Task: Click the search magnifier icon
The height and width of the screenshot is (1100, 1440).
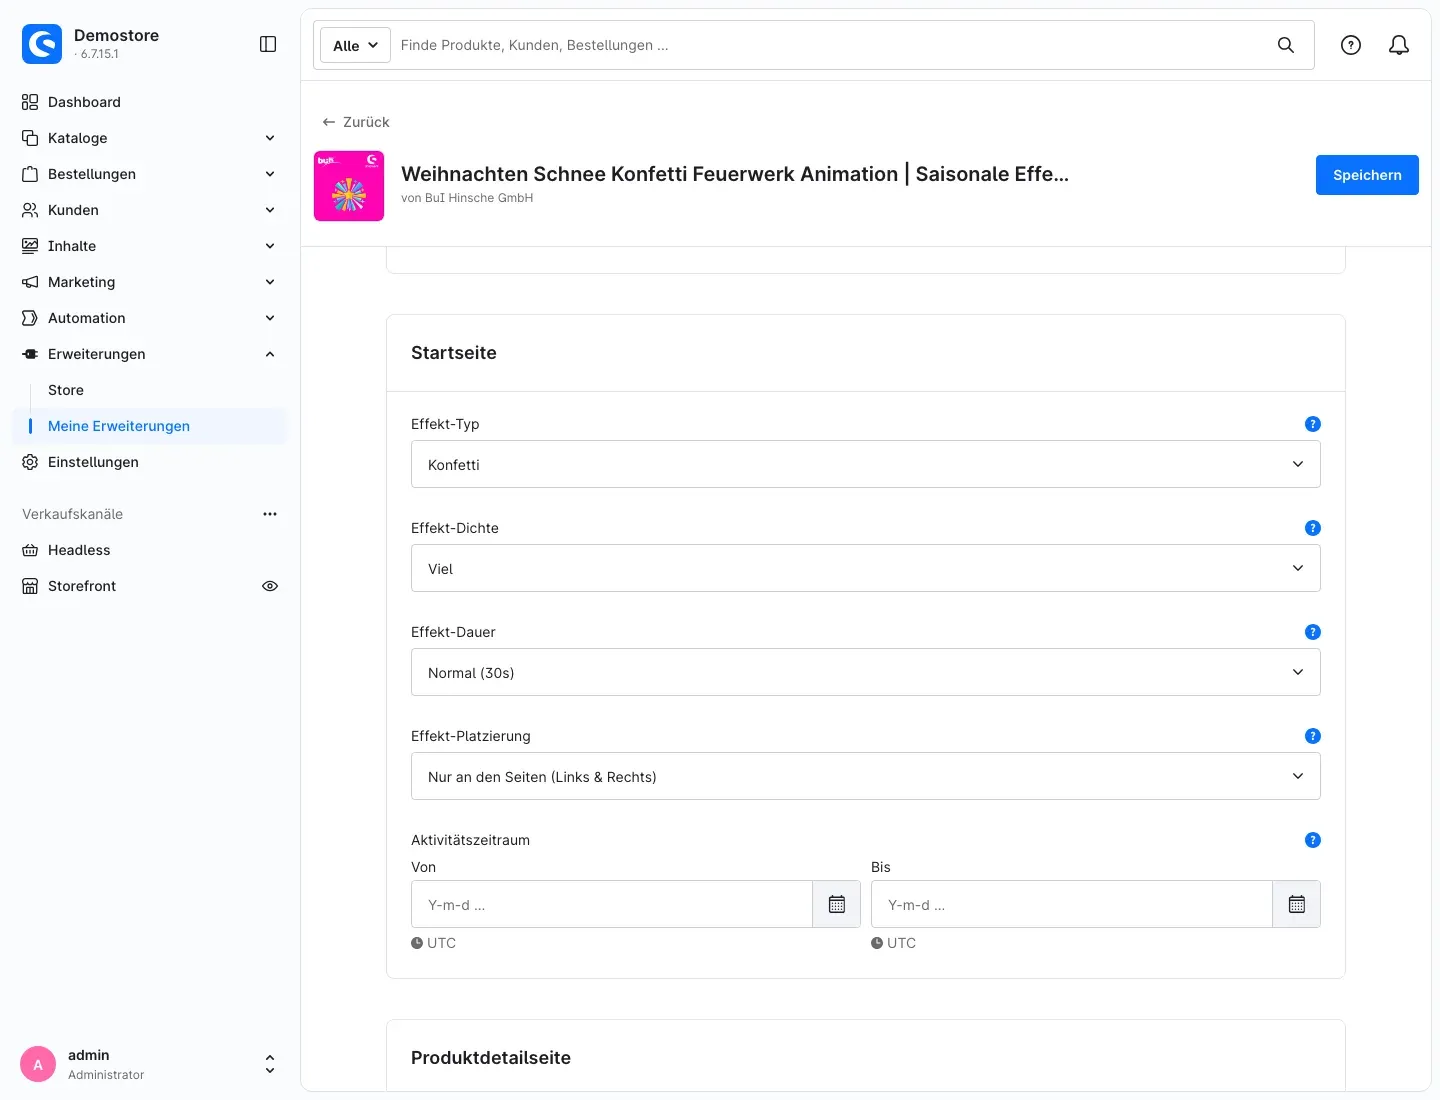Action: pos(1286,45)
